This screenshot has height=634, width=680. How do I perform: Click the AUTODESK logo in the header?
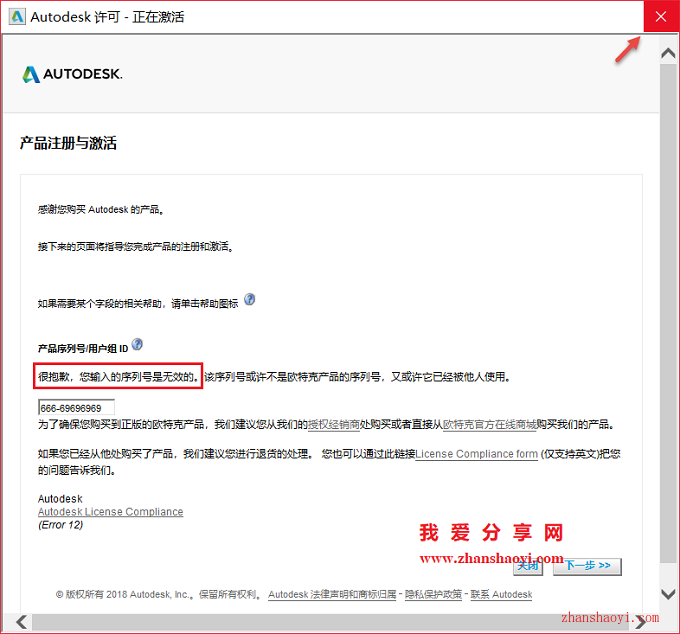[x=72, y=74]
